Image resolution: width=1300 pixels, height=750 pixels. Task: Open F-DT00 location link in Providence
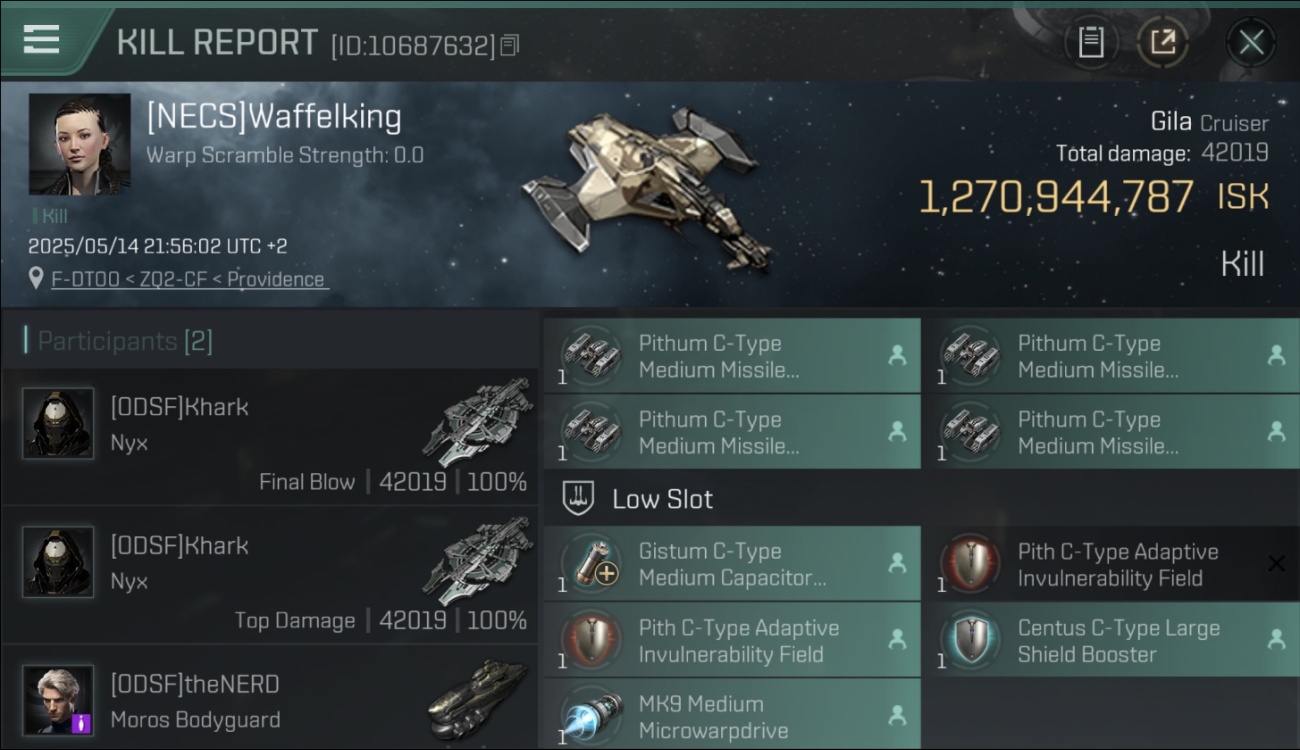coord(189,279)
